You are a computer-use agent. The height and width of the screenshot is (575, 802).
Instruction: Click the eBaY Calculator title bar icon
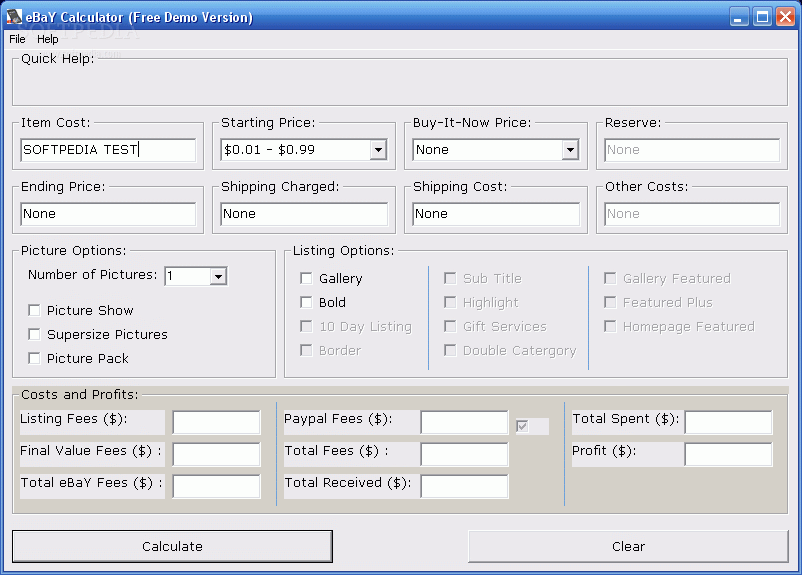[14, 17]
